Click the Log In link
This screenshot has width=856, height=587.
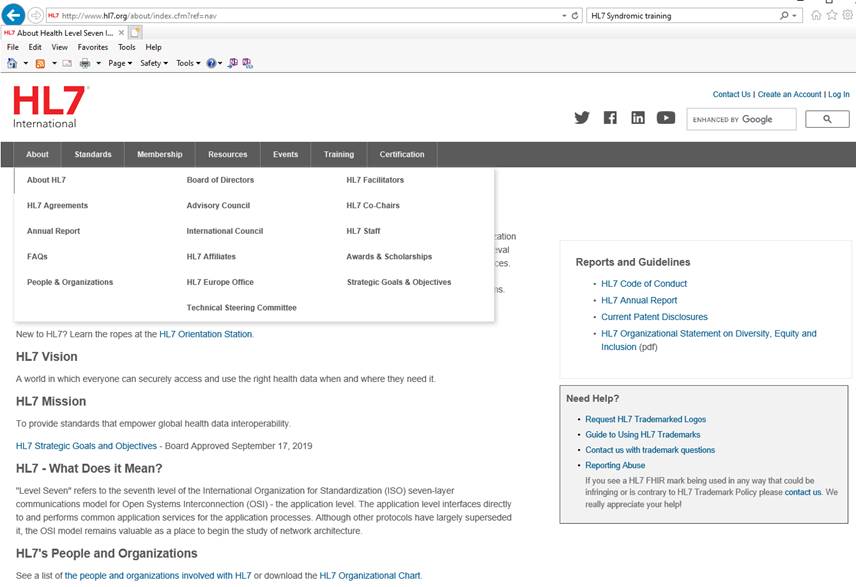[x=839, y=94]
